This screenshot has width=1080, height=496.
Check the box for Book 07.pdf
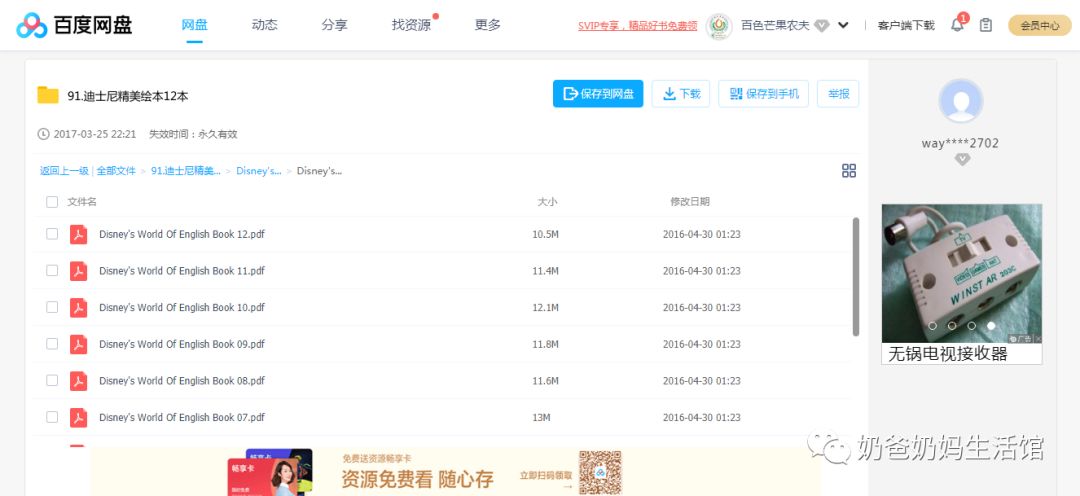[52, 417]
